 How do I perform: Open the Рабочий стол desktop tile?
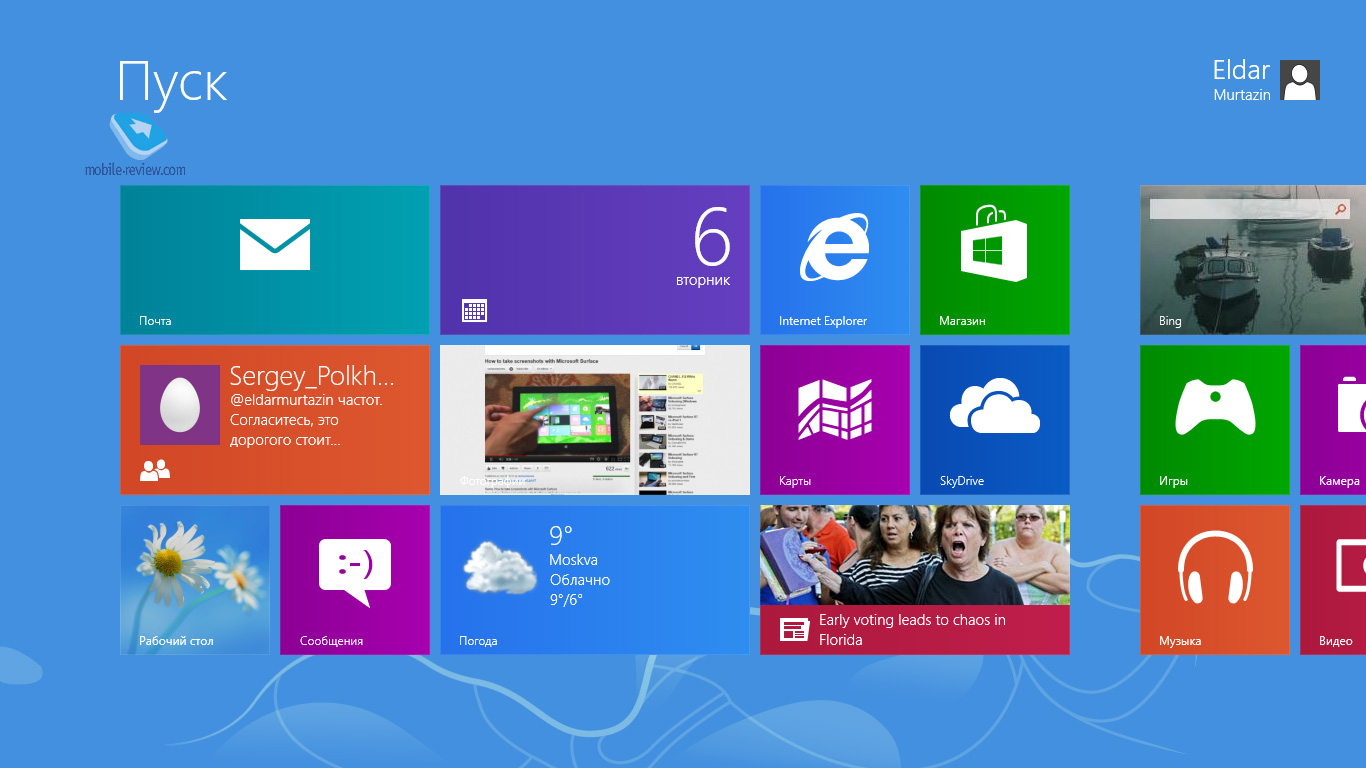[x=195, y=580]
